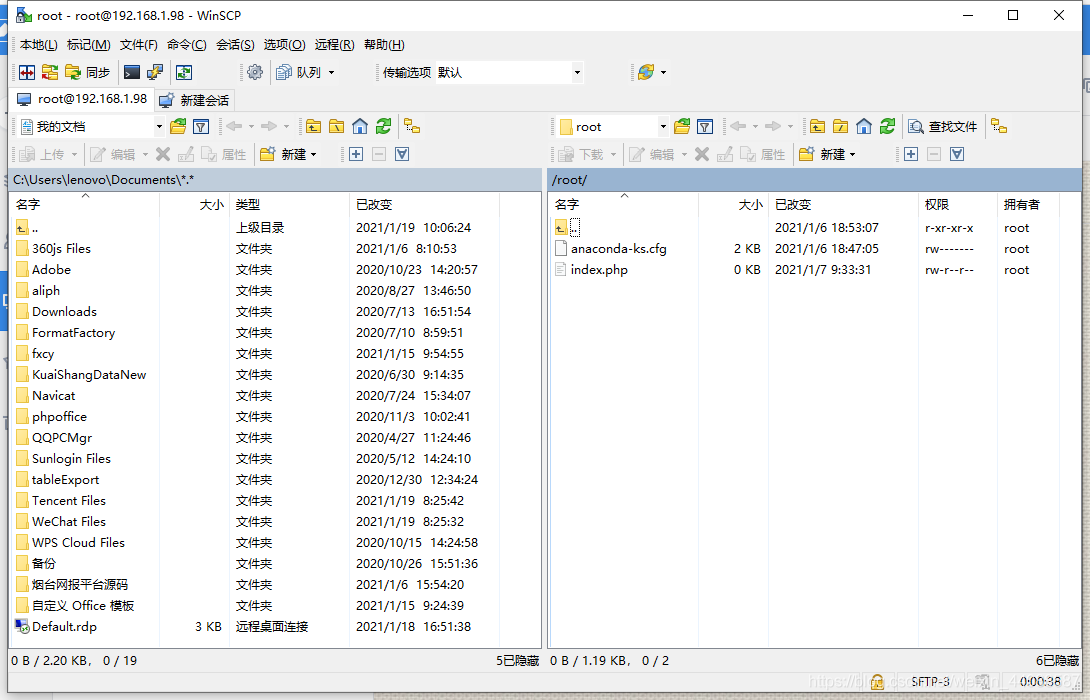Open session in PuTTY icon
Image resolution: width=1090 pixels, height=700 pixels.
[154, 72]
